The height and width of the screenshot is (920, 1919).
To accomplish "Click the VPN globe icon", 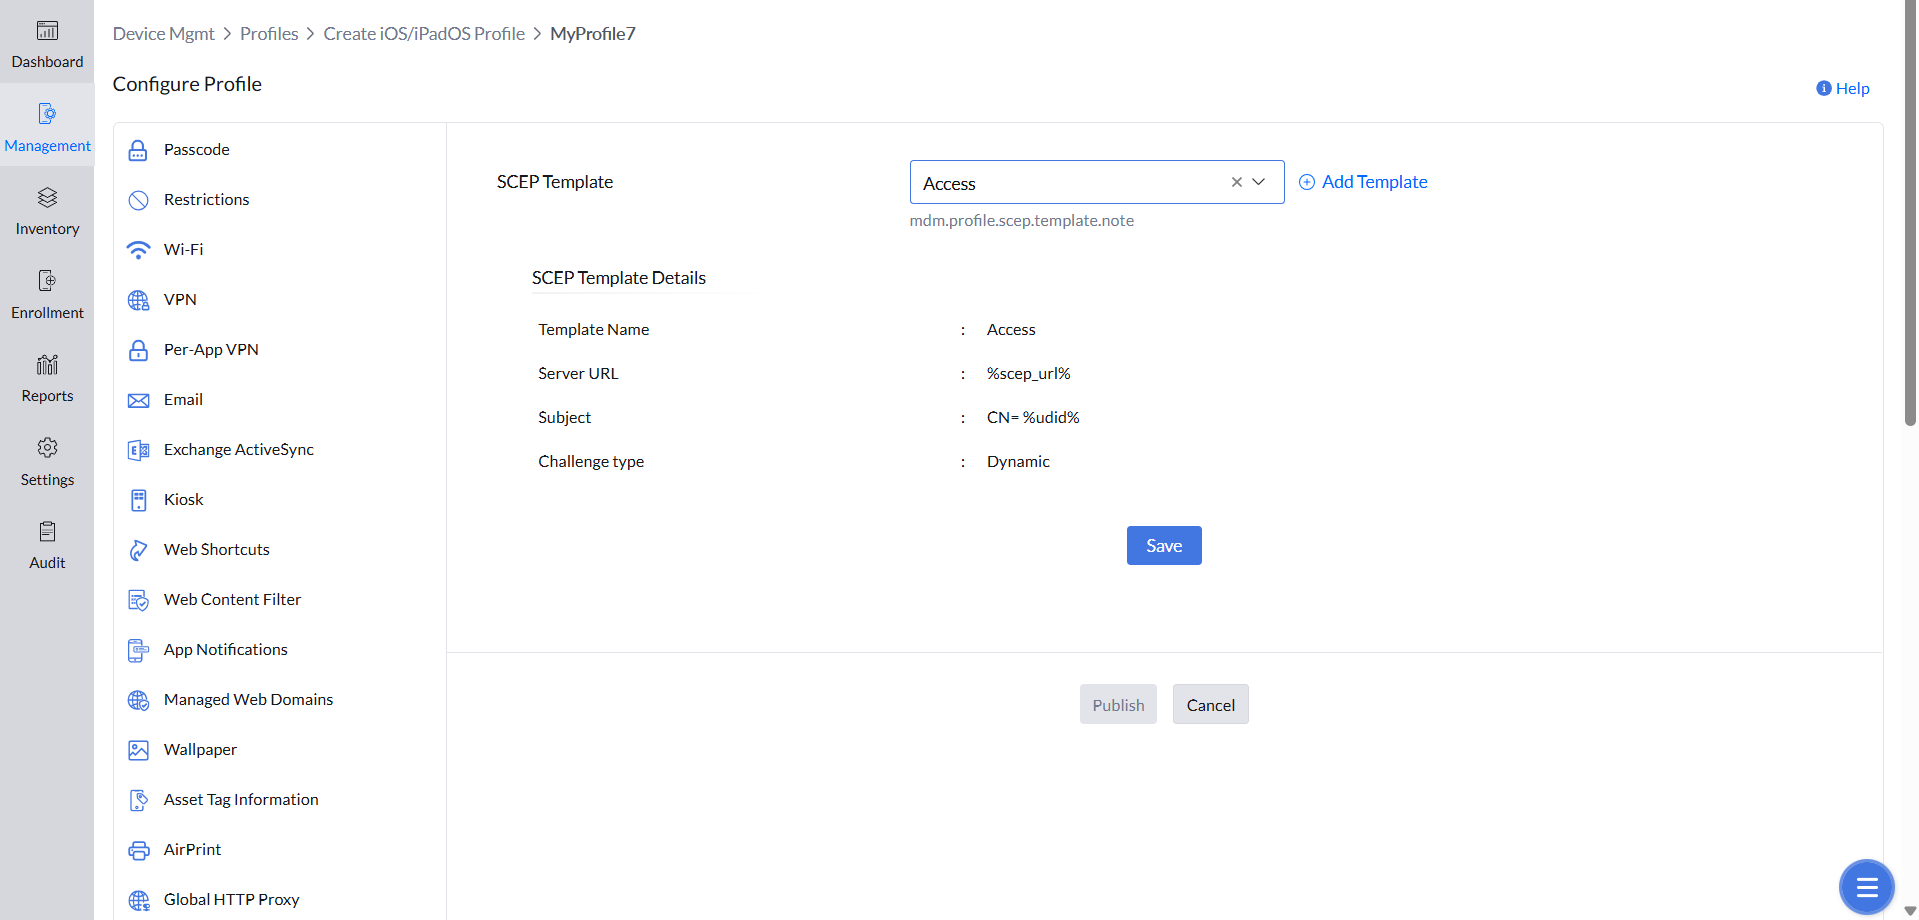I will click(x=138, y=299).
